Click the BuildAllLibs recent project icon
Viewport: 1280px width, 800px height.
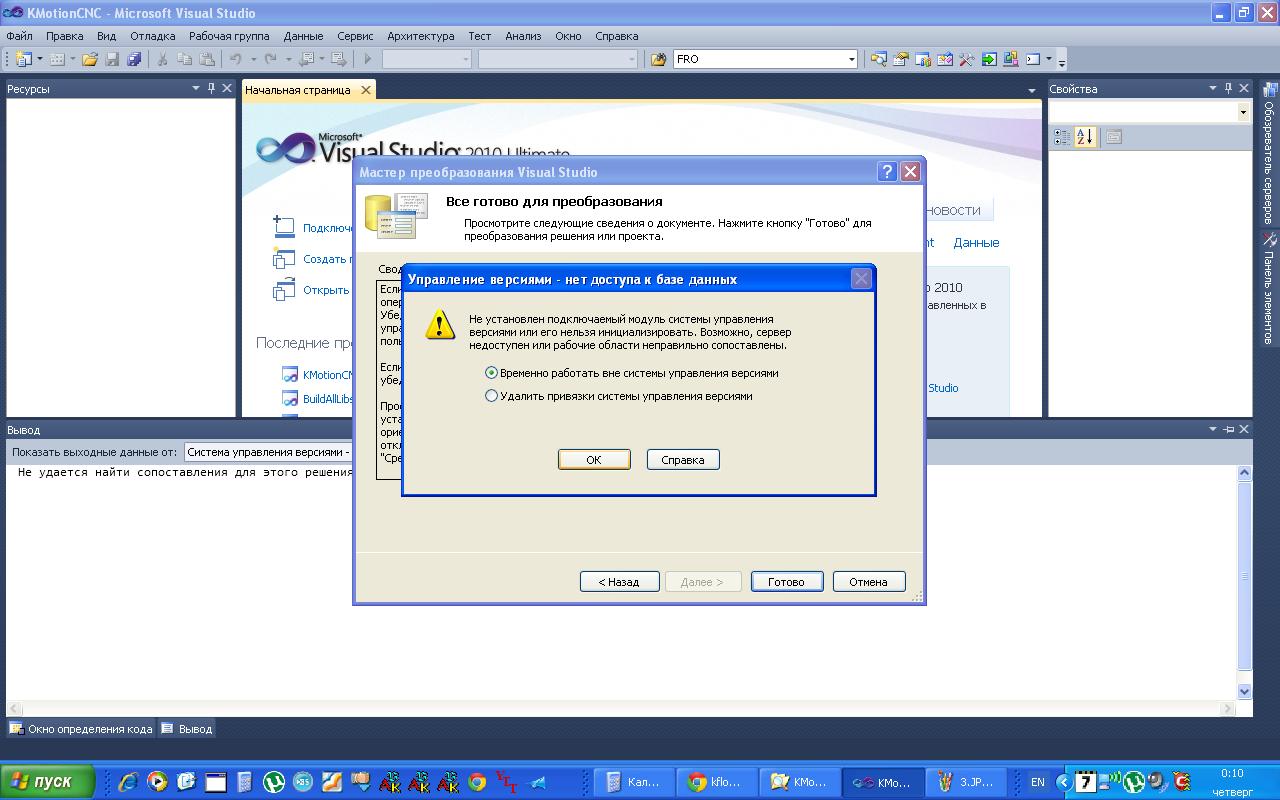(x=290, y=399)
